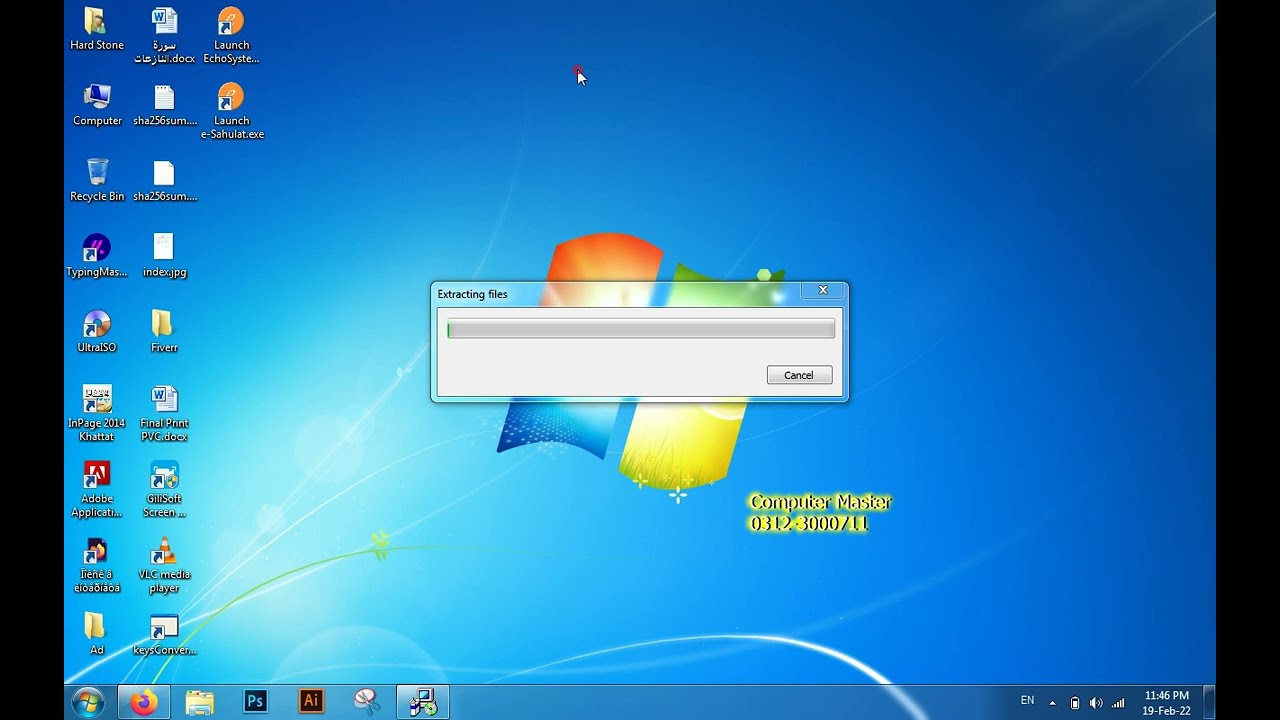Viewport: 1280px width, 720px height.
Task: Open the battery status tray icon
Action: pyautogui.click(x=1075, y=703)
